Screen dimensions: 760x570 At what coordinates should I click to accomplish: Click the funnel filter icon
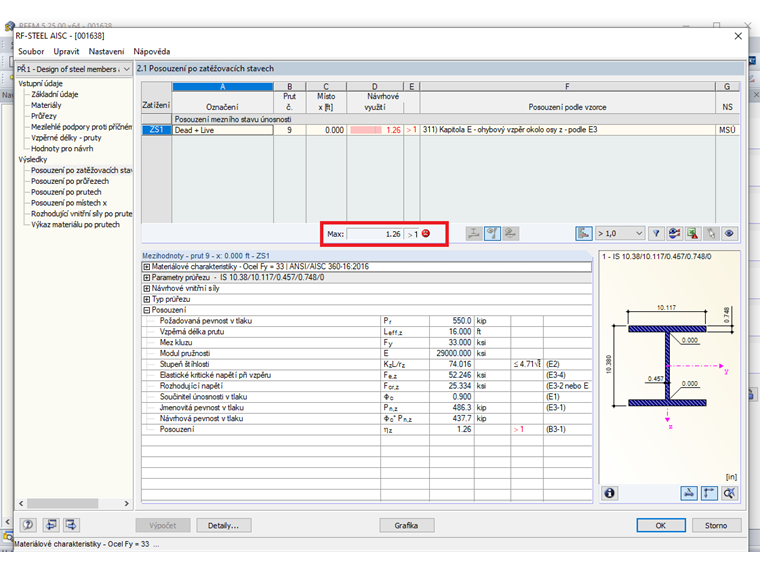pos(656,234)
